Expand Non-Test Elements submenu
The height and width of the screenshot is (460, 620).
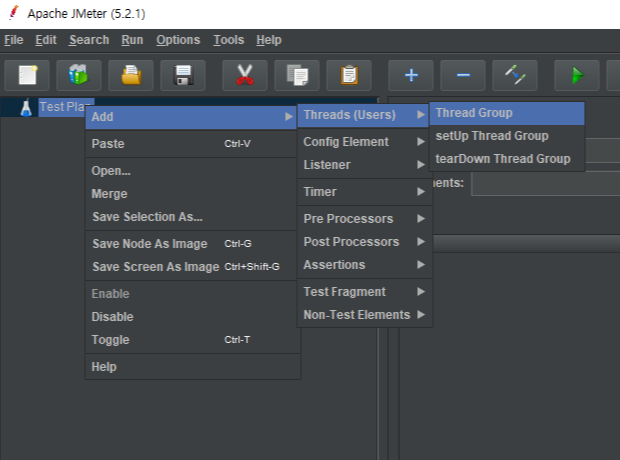[365, 315]
